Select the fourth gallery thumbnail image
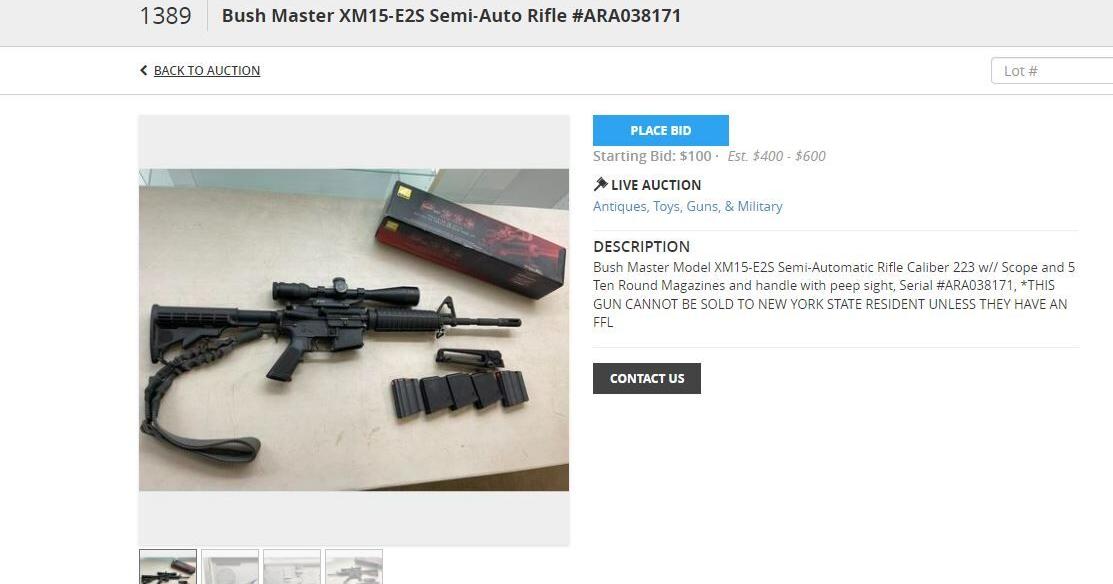Viewport: 1113px width, 584px height. pos(353,567)
